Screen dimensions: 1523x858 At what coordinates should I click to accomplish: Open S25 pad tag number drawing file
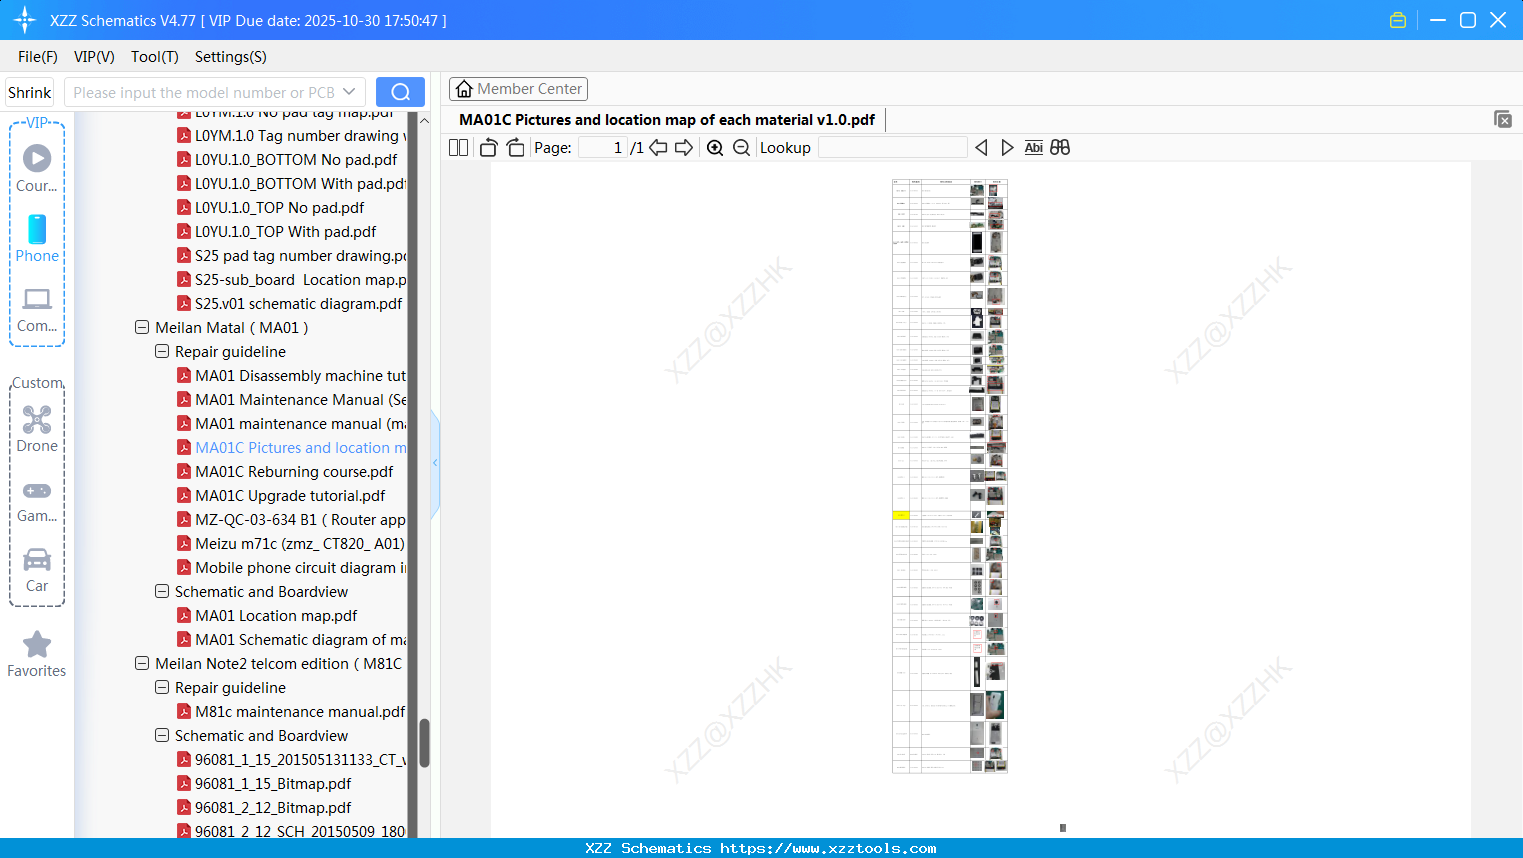[292, 256]
